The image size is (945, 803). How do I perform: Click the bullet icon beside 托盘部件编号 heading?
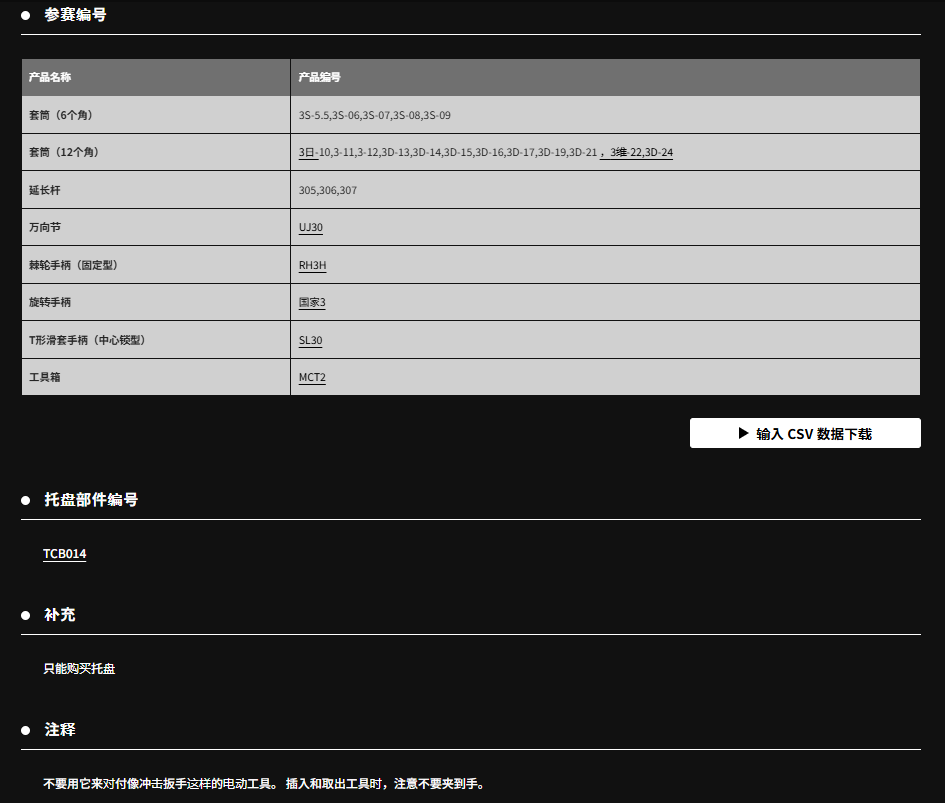click(x=26, y=500)
